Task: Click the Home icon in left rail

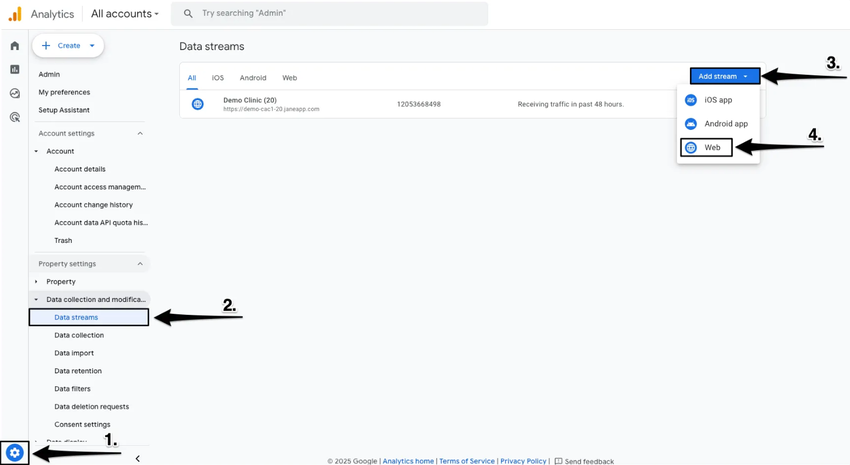Action: point(15,46)
